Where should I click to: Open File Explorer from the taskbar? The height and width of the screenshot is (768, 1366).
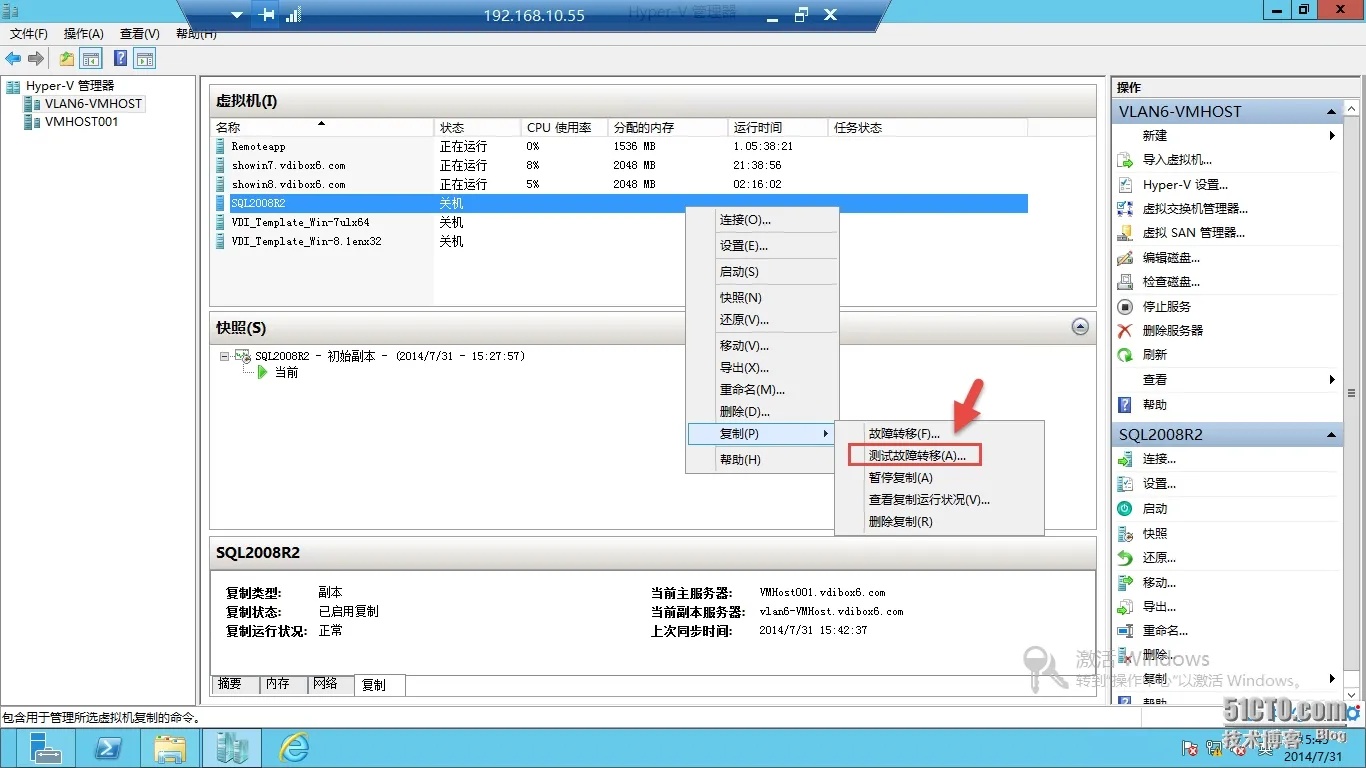coord(170,748)
